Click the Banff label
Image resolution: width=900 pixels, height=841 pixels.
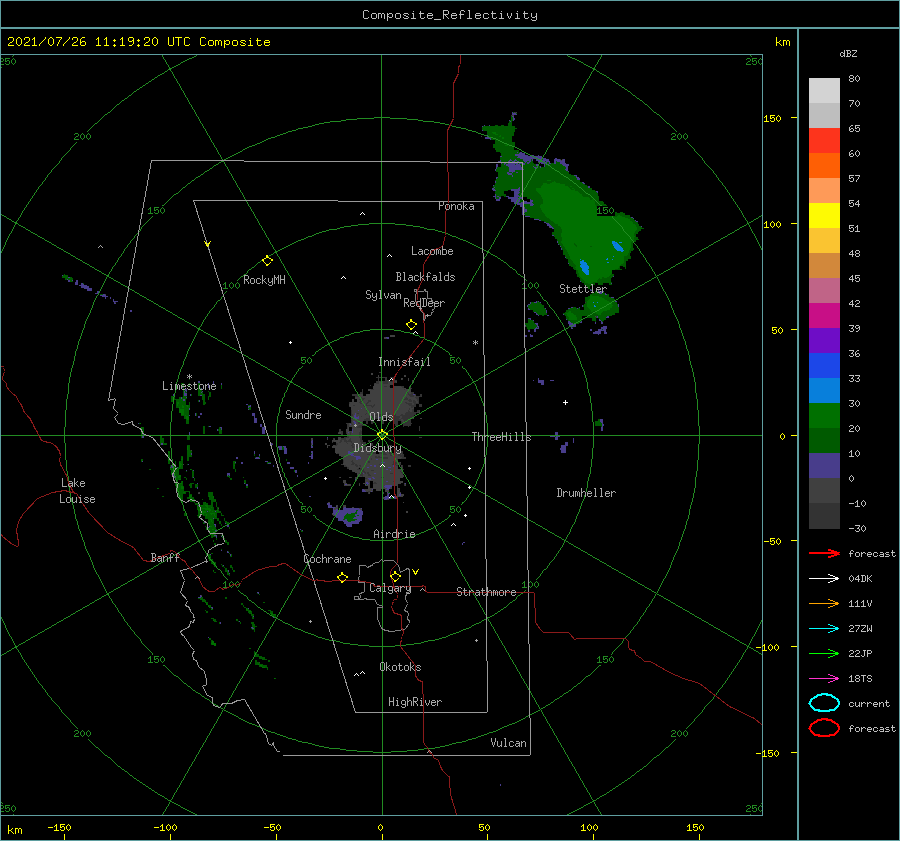165,558
